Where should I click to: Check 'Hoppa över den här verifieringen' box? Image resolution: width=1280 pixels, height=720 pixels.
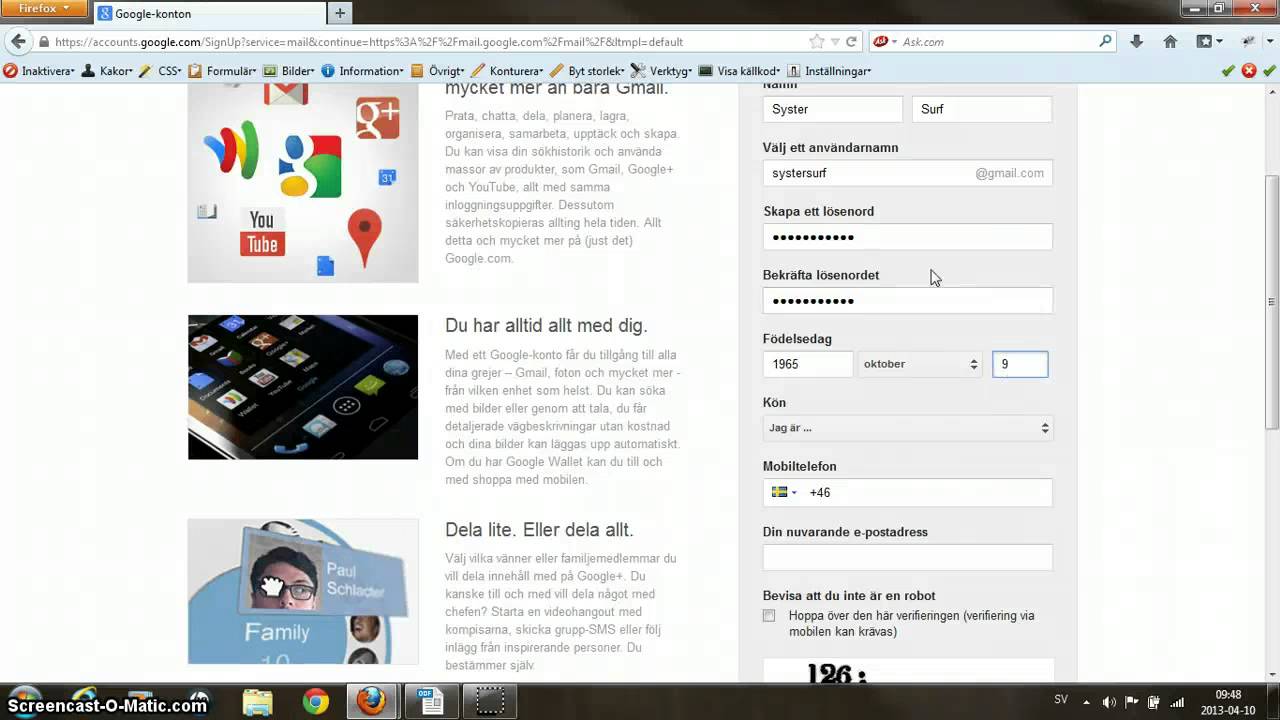(769, 616)
